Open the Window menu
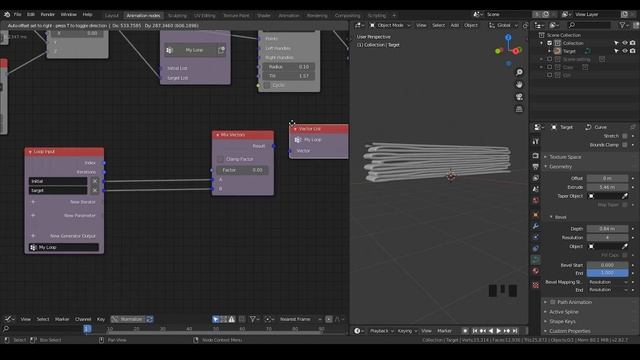 tap(68, 14)
